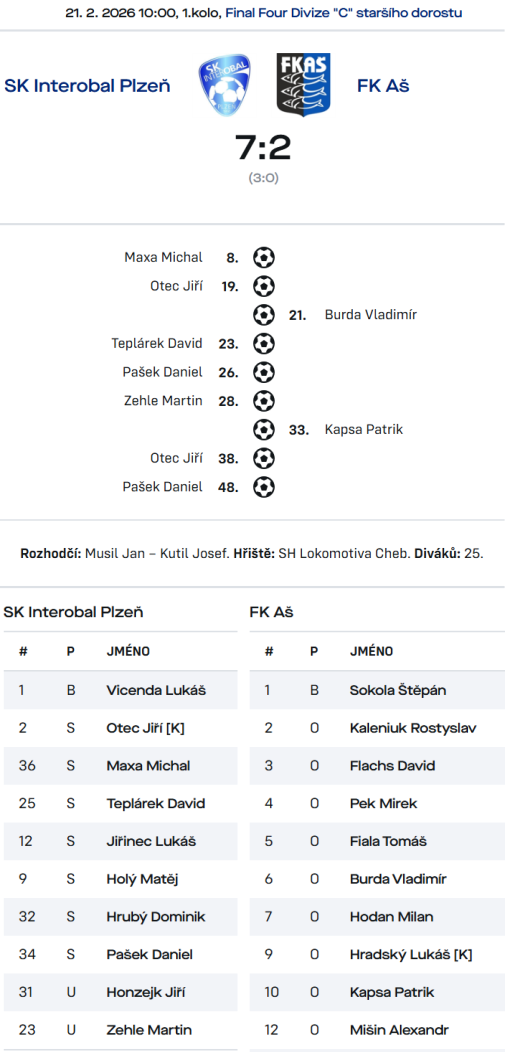This screenshot has width=505, height=1052.
Task: Click the 7:2 final score
Action: pos(263,148)
